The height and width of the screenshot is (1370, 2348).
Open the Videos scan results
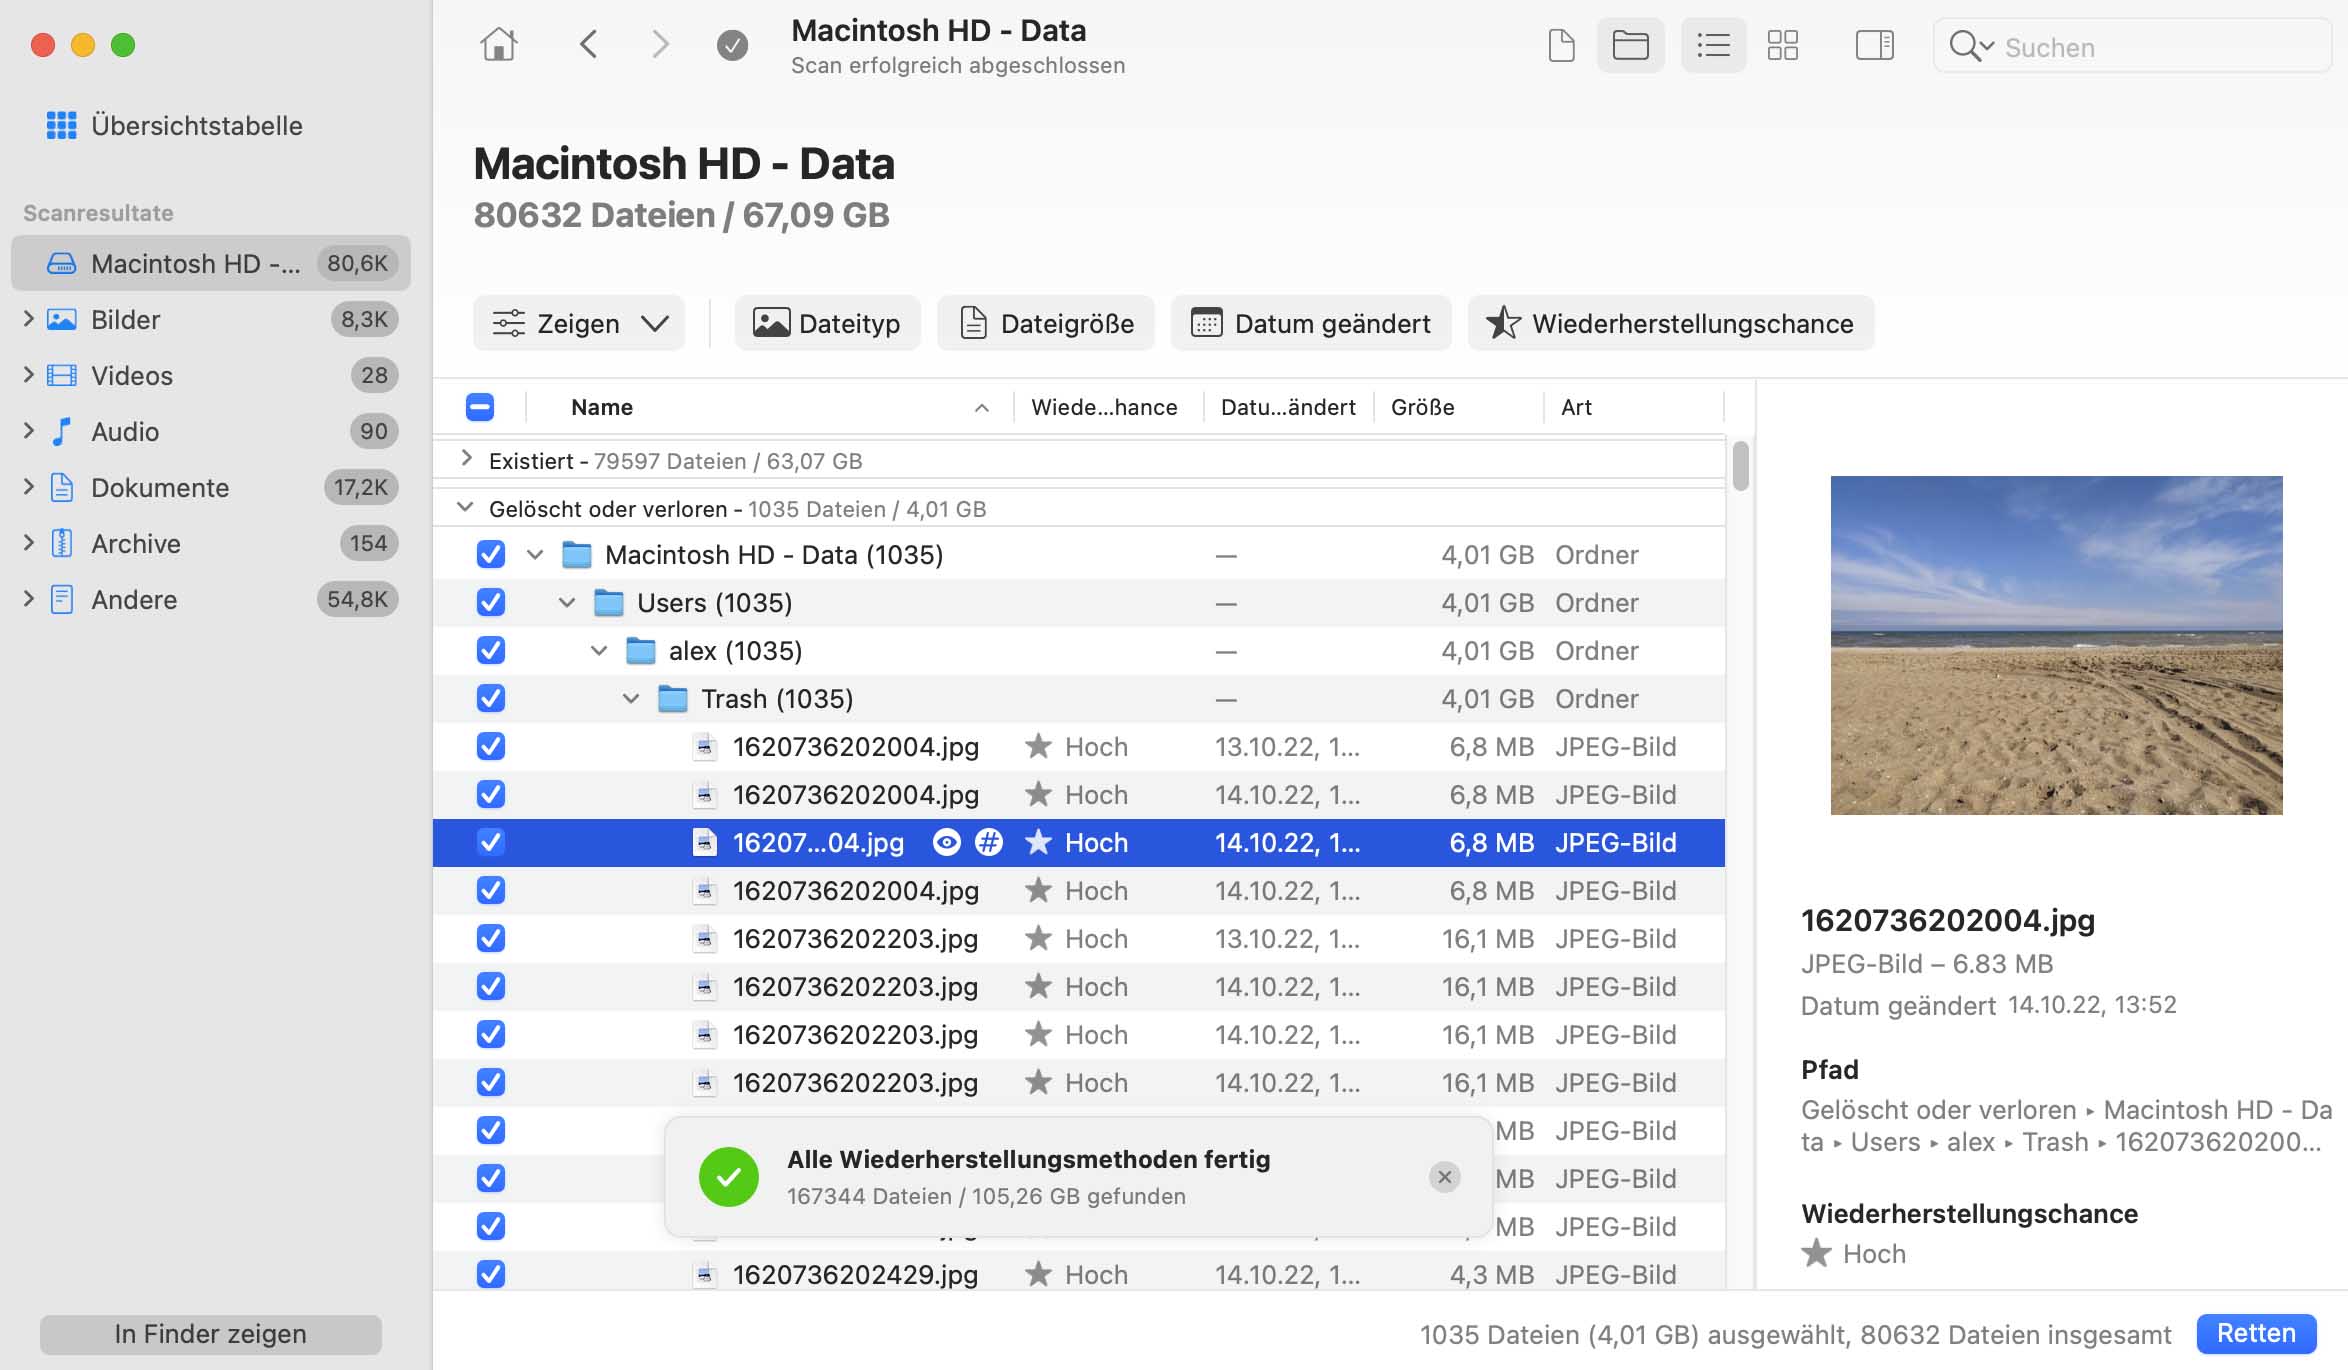pyautogui.click(x=129, y=375)
